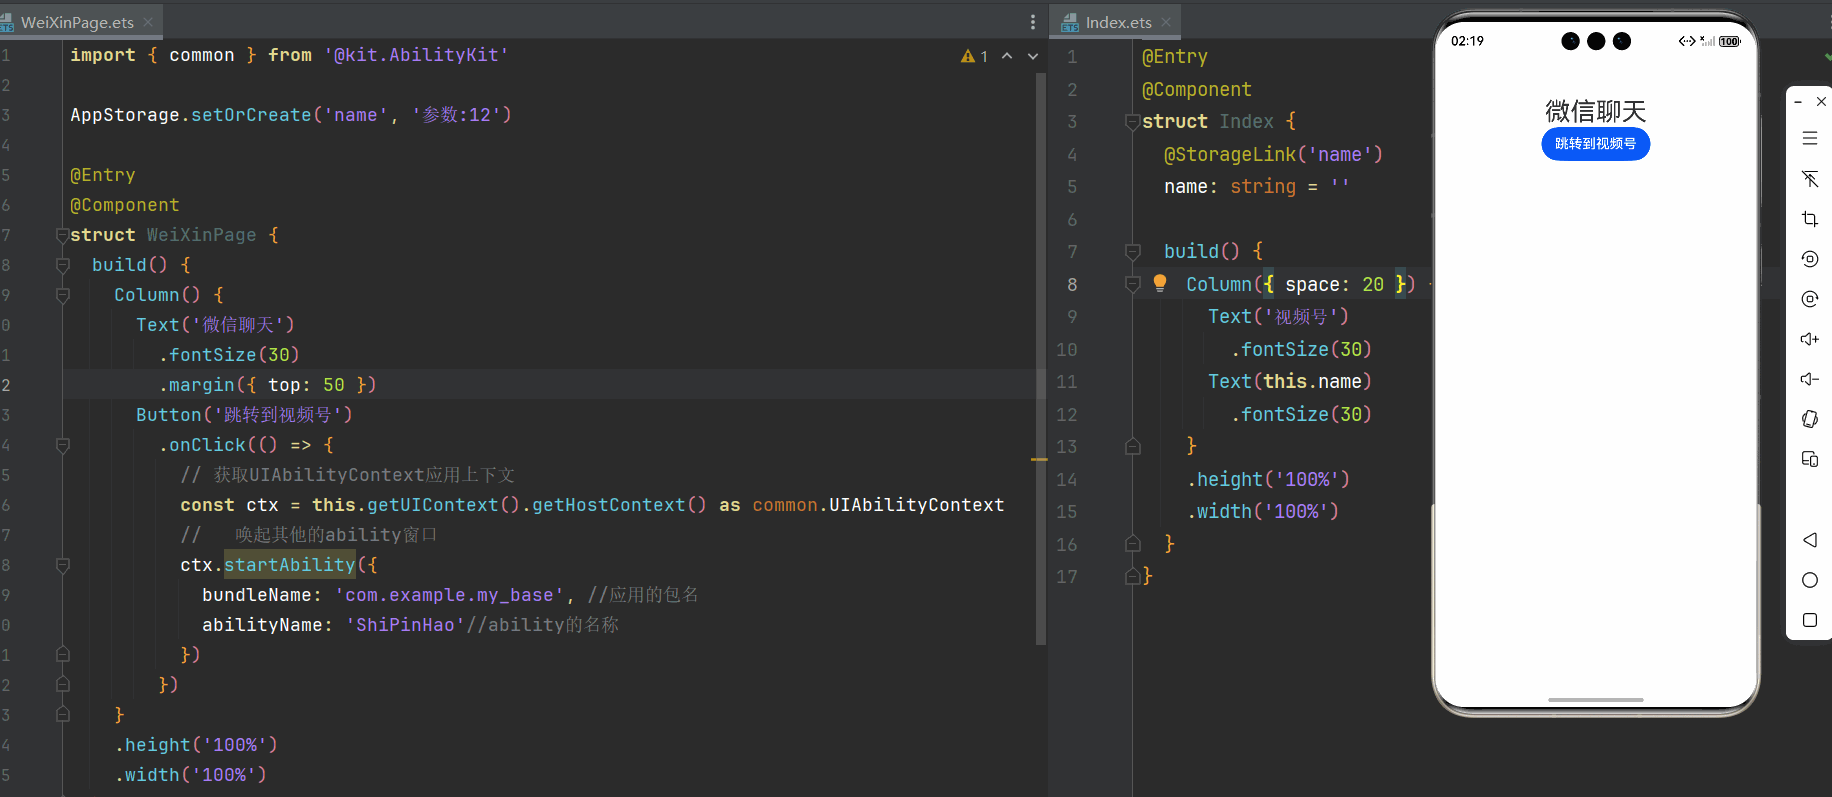The height and width of the screenshot is (797, 1832).
Task: Click the 微信聊天 title in emulator
Action: 1595,110
